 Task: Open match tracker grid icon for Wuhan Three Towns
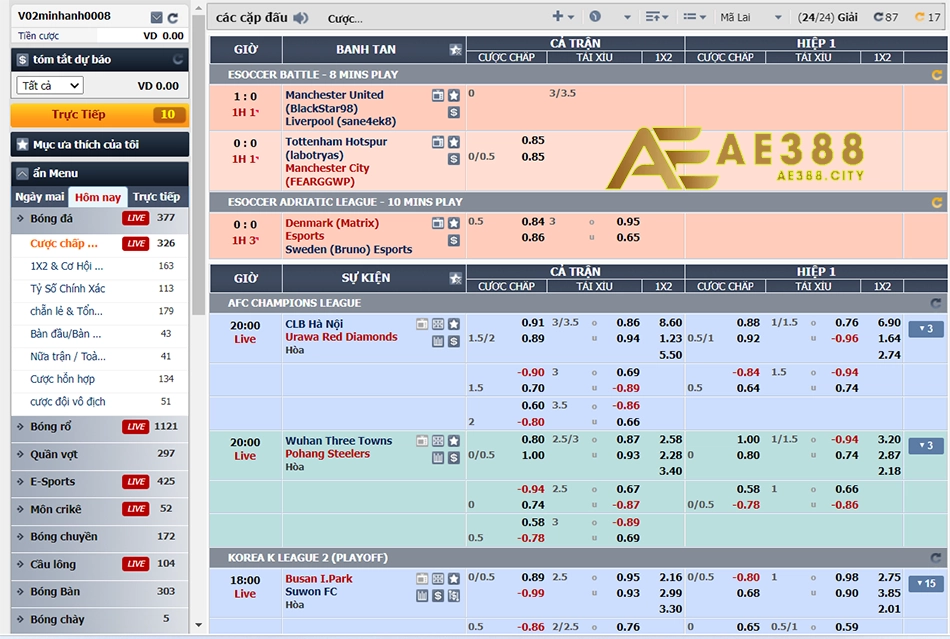(x=437, y=441)
